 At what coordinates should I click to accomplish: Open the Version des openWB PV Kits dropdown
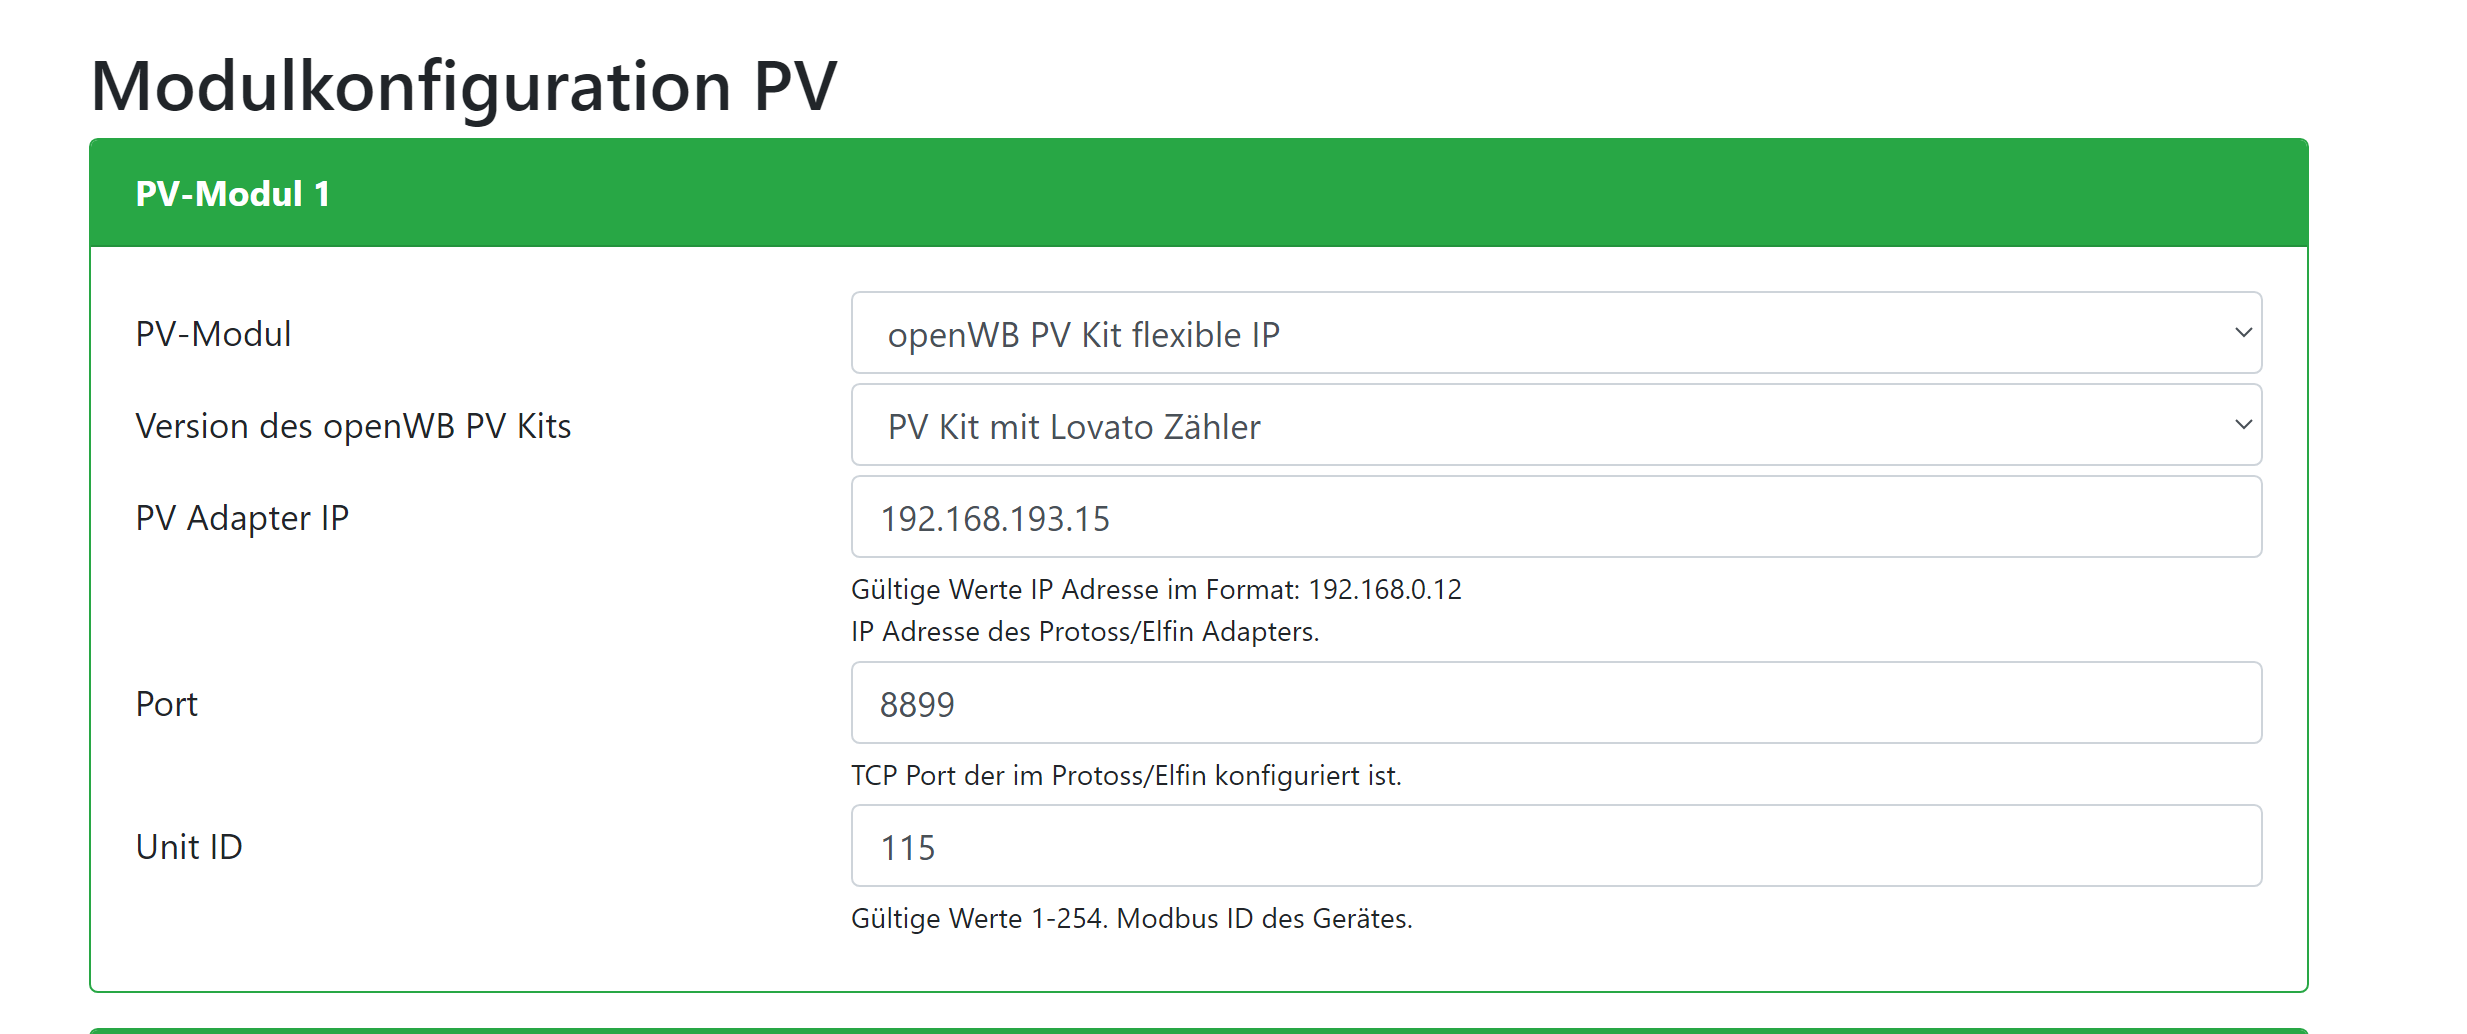click(1555, 425)
